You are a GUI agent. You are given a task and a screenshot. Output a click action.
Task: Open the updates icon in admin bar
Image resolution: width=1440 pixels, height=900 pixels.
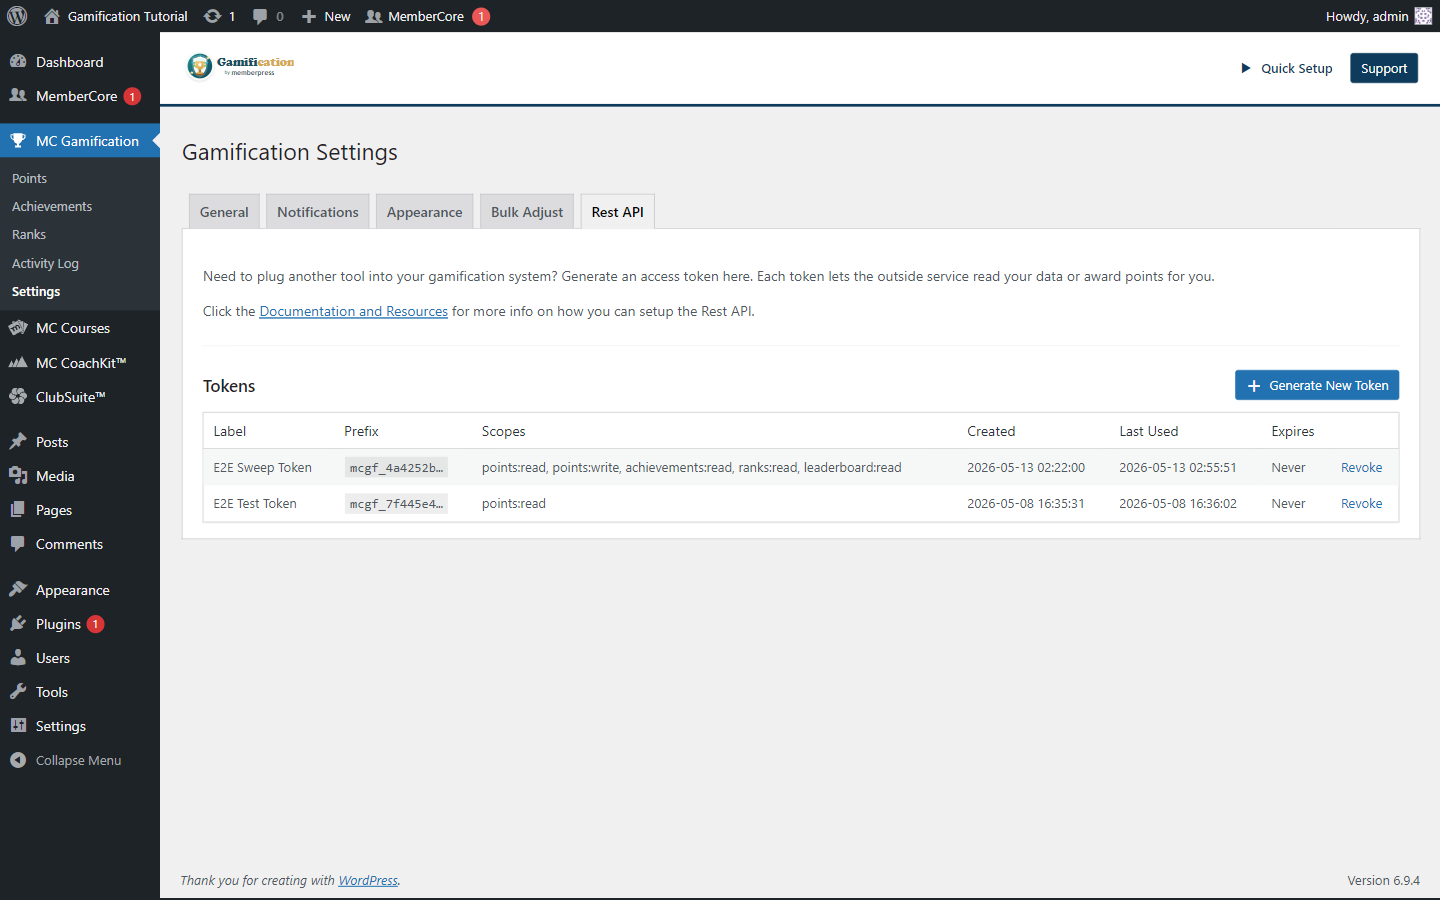219,16
